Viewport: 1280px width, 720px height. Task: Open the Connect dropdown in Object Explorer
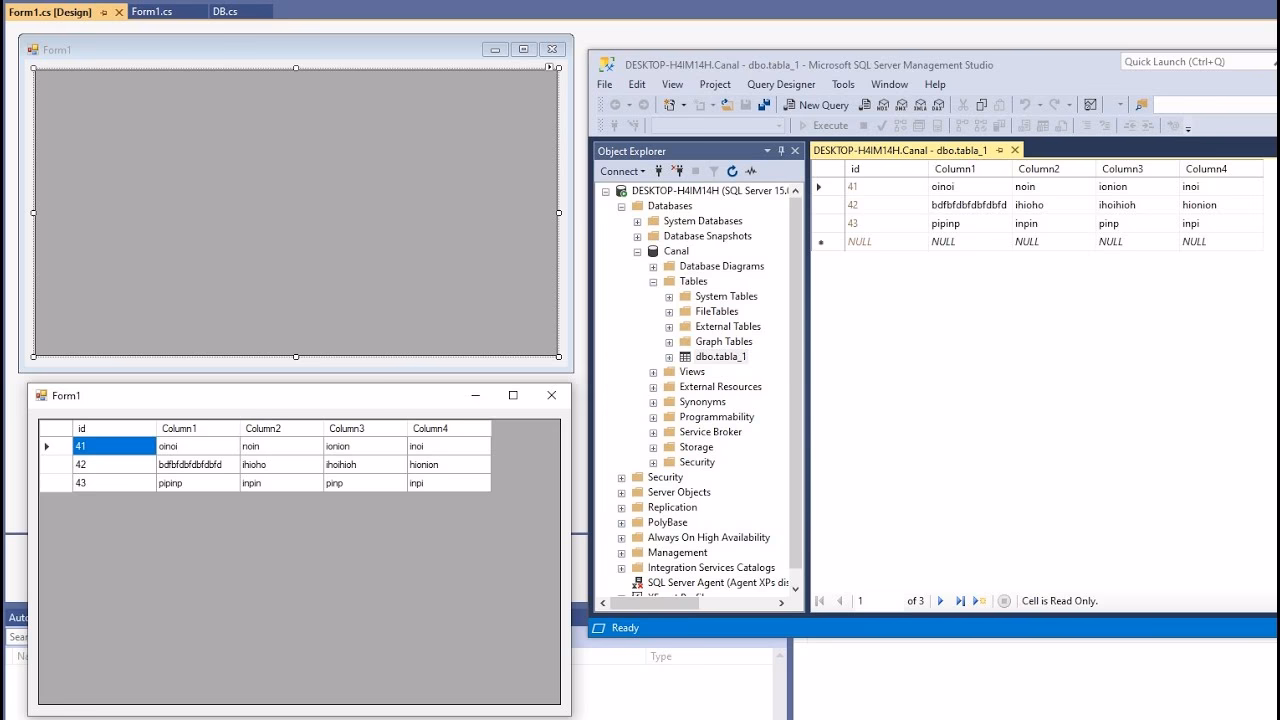(623, 171)
